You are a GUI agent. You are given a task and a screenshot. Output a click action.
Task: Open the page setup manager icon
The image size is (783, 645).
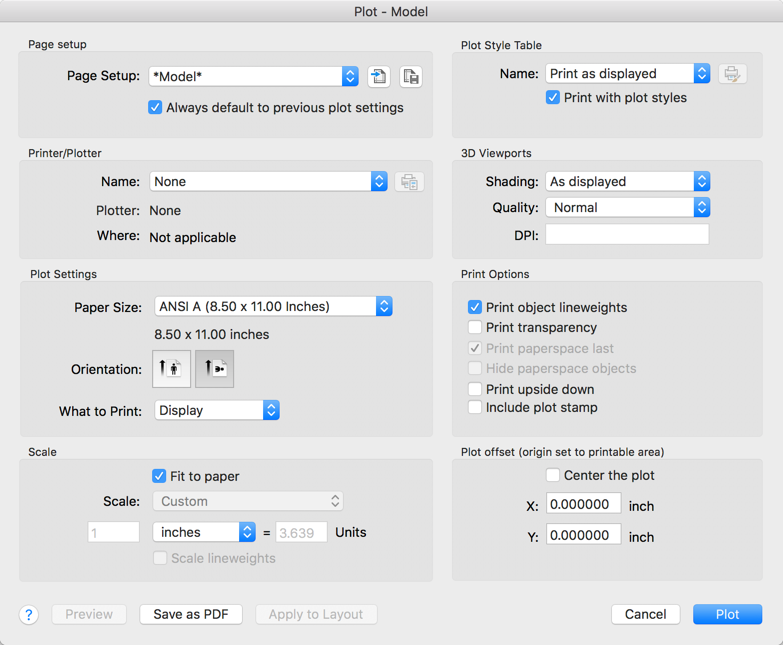coord(410,77)
